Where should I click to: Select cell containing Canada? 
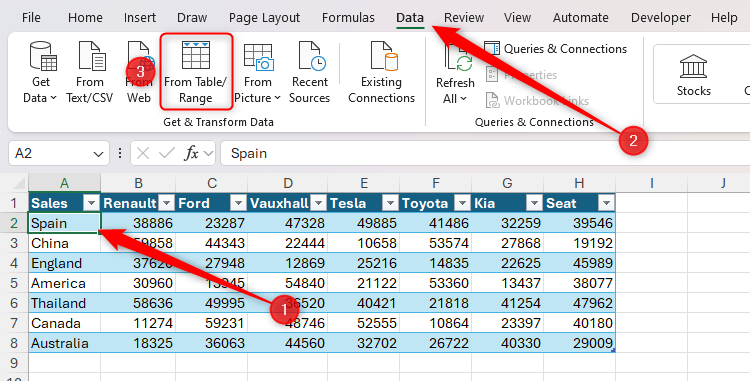(x=65, y=323)
